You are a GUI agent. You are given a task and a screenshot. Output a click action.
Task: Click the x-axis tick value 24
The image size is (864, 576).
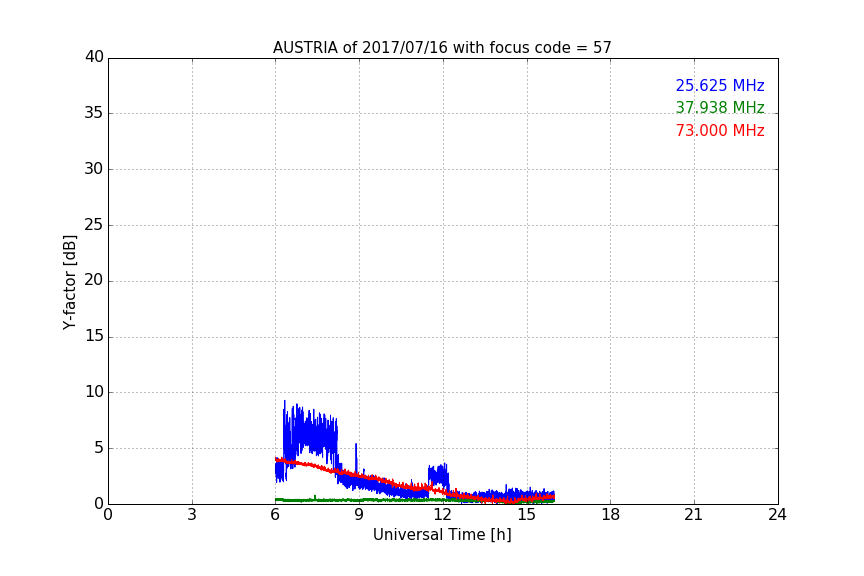[777, 515]
